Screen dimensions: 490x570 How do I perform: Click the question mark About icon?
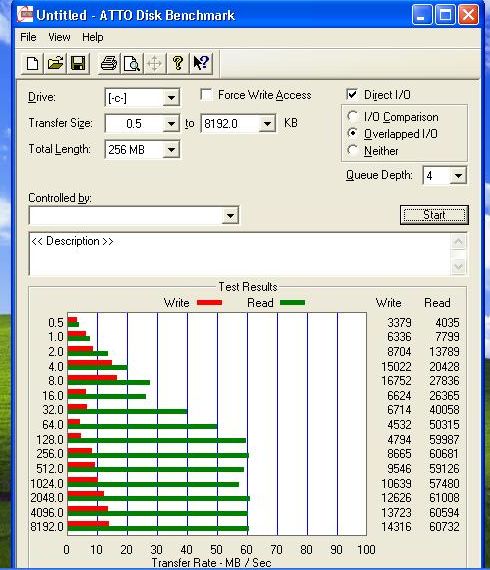[x=178, y=63]
